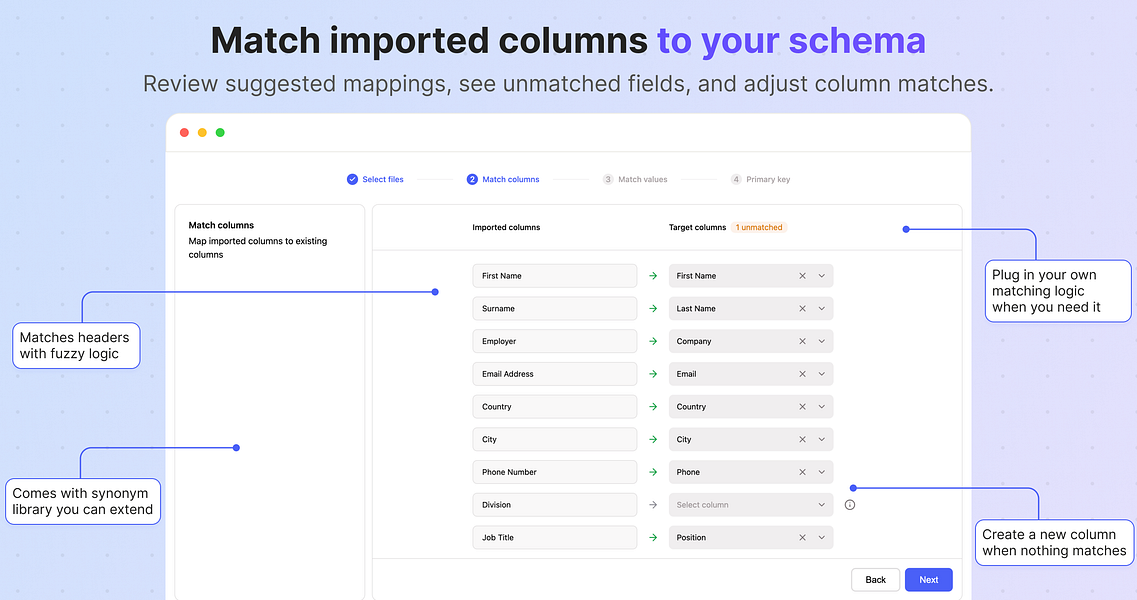This screenshot has width=1137, height=600.
Task: Click the Email Address imported column field
Action: pyautogui.click(x=555, y=374)
